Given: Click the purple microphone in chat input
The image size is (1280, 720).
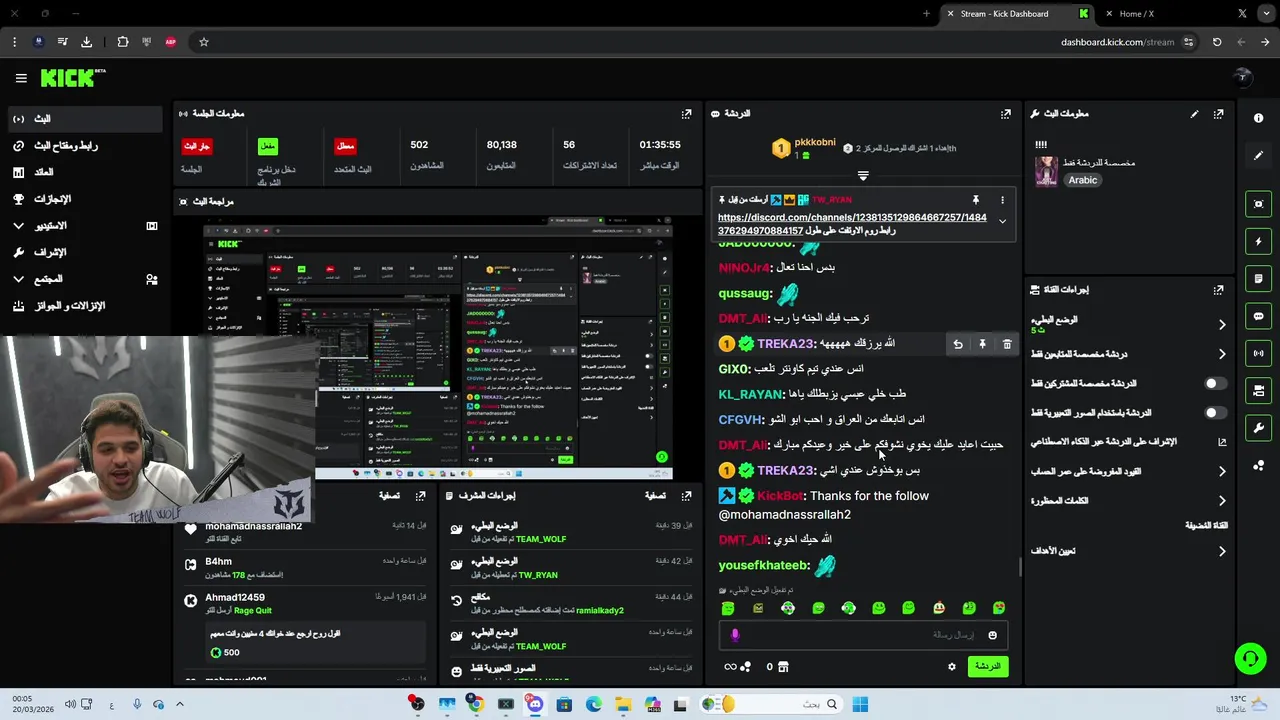Looking at the screenshot, I should click(735, 635).
